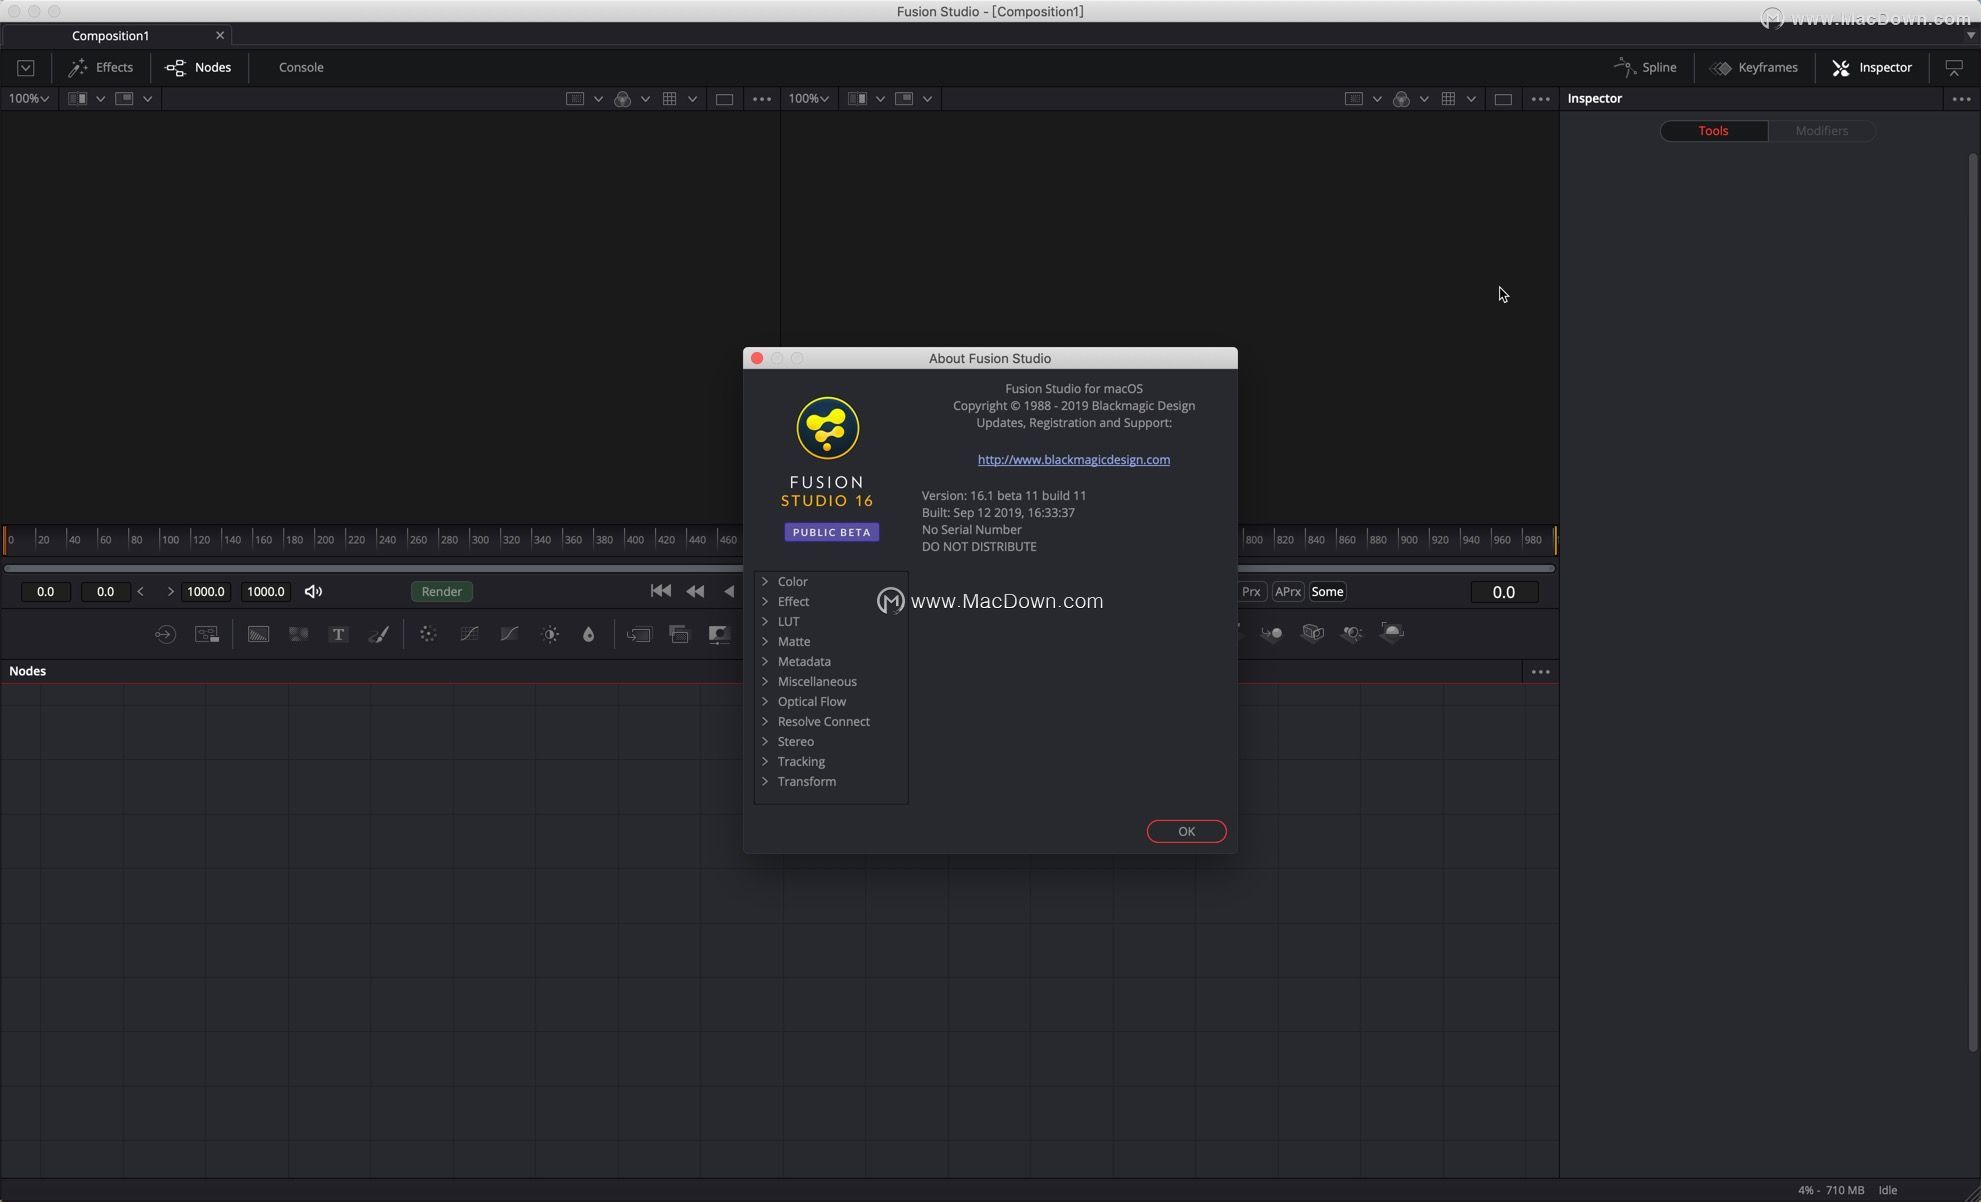
Task: Open the Console panel
Action: click(301, 68)
